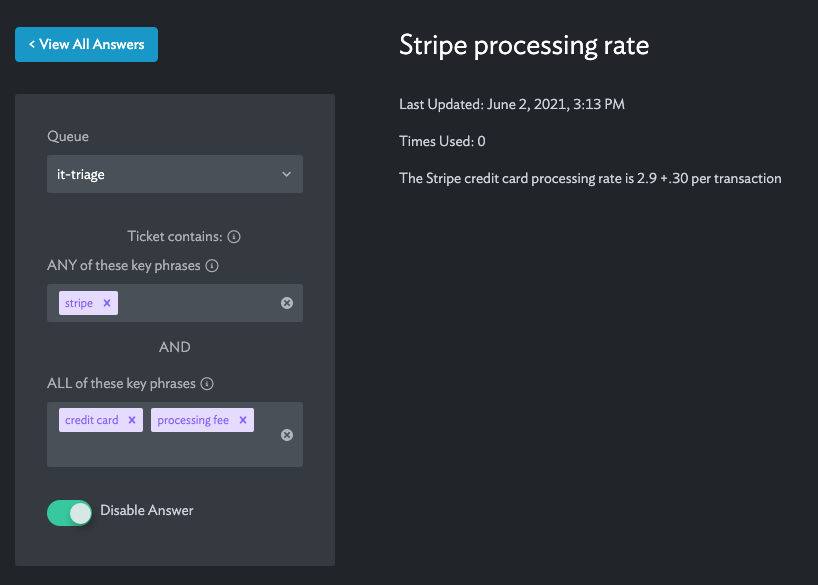This screenshot has width=818, height=585.
Task: Click the Stripe answer body text
Action: 590,178
